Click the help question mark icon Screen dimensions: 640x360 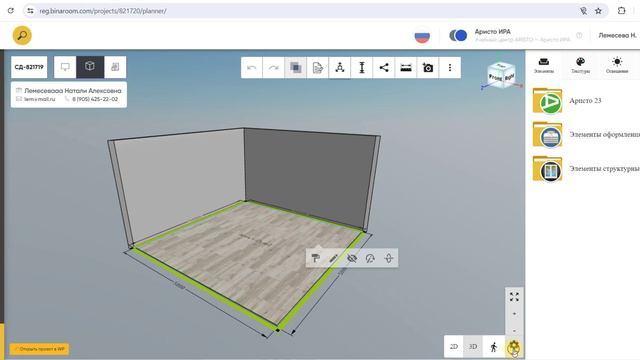point(579,36)
